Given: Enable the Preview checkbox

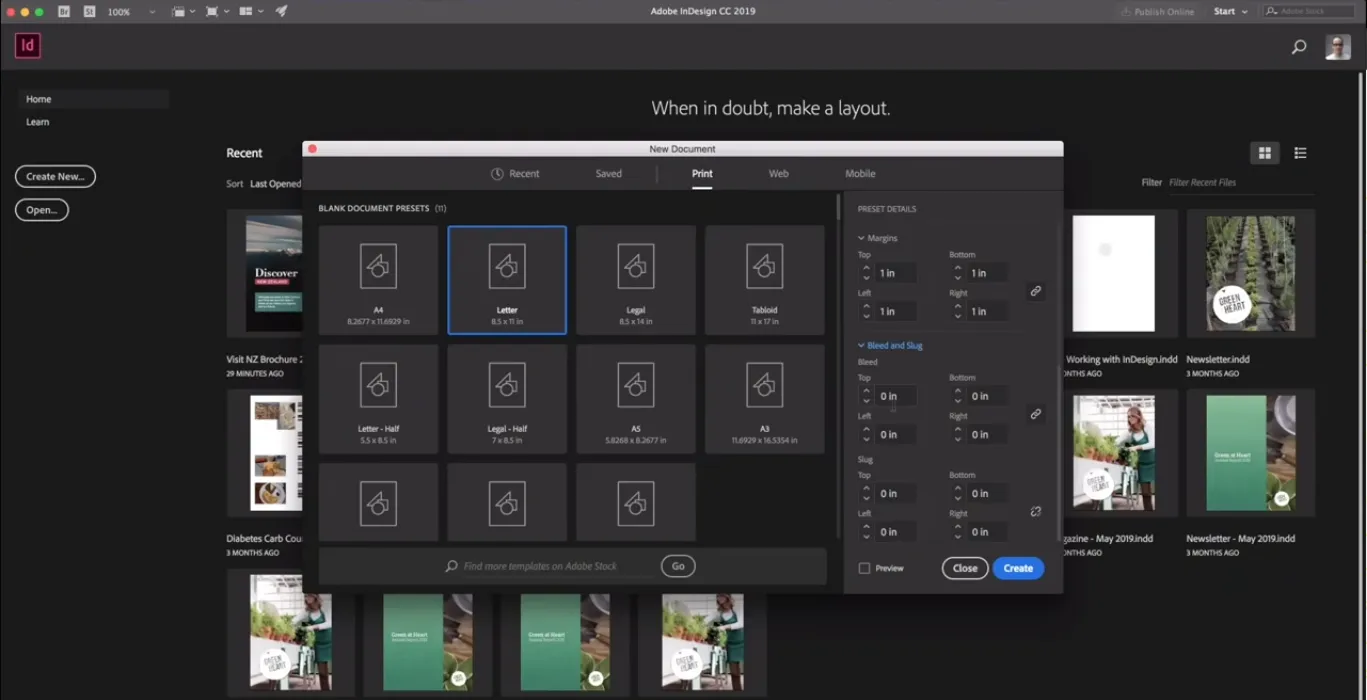Looking at the screenshot, I should [864, 568].
